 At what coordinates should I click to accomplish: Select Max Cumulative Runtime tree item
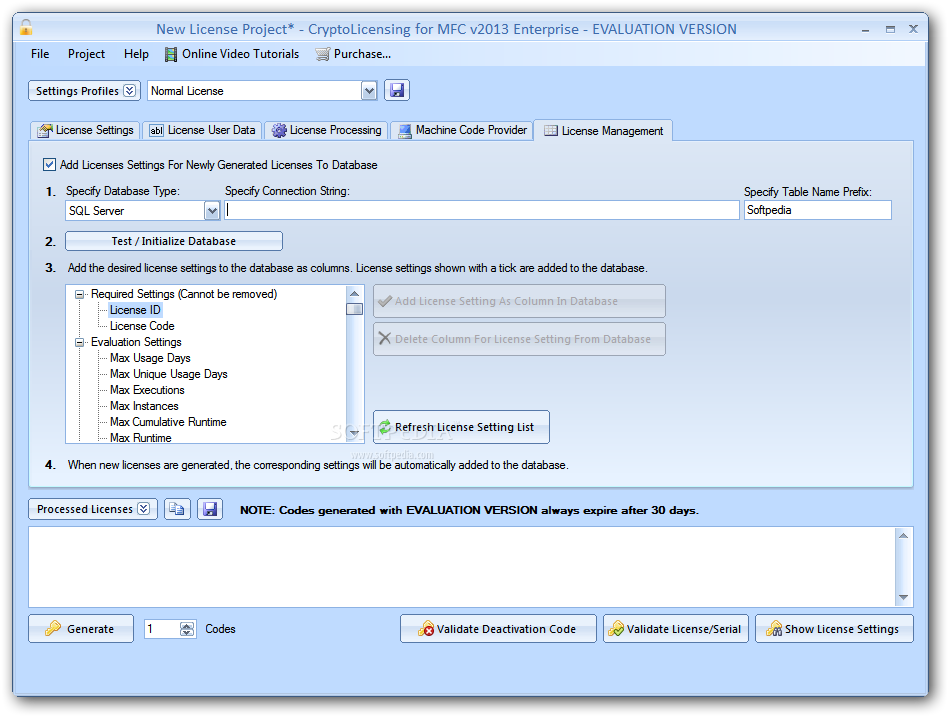168,422
